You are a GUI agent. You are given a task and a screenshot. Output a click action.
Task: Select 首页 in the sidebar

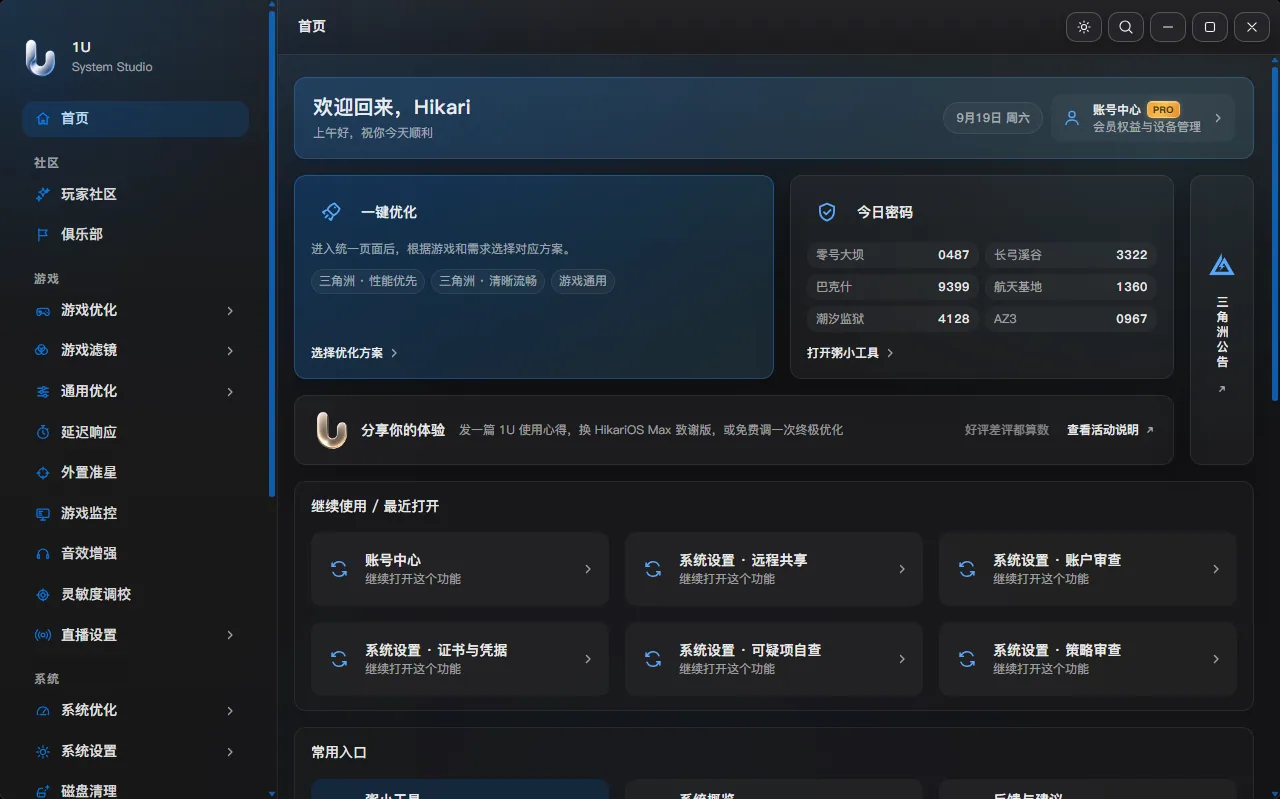(x=135, y=118)
